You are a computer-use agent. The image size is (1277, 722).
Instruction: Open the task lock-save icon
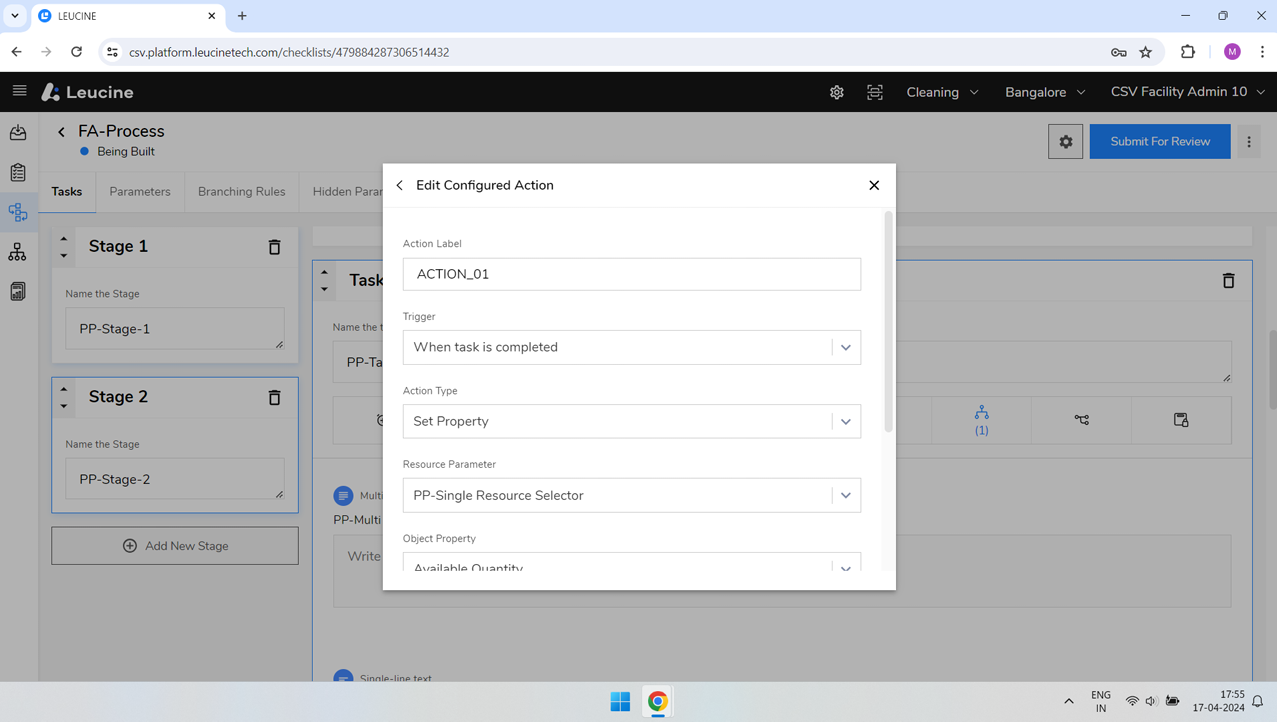(x=1181, y=420)
